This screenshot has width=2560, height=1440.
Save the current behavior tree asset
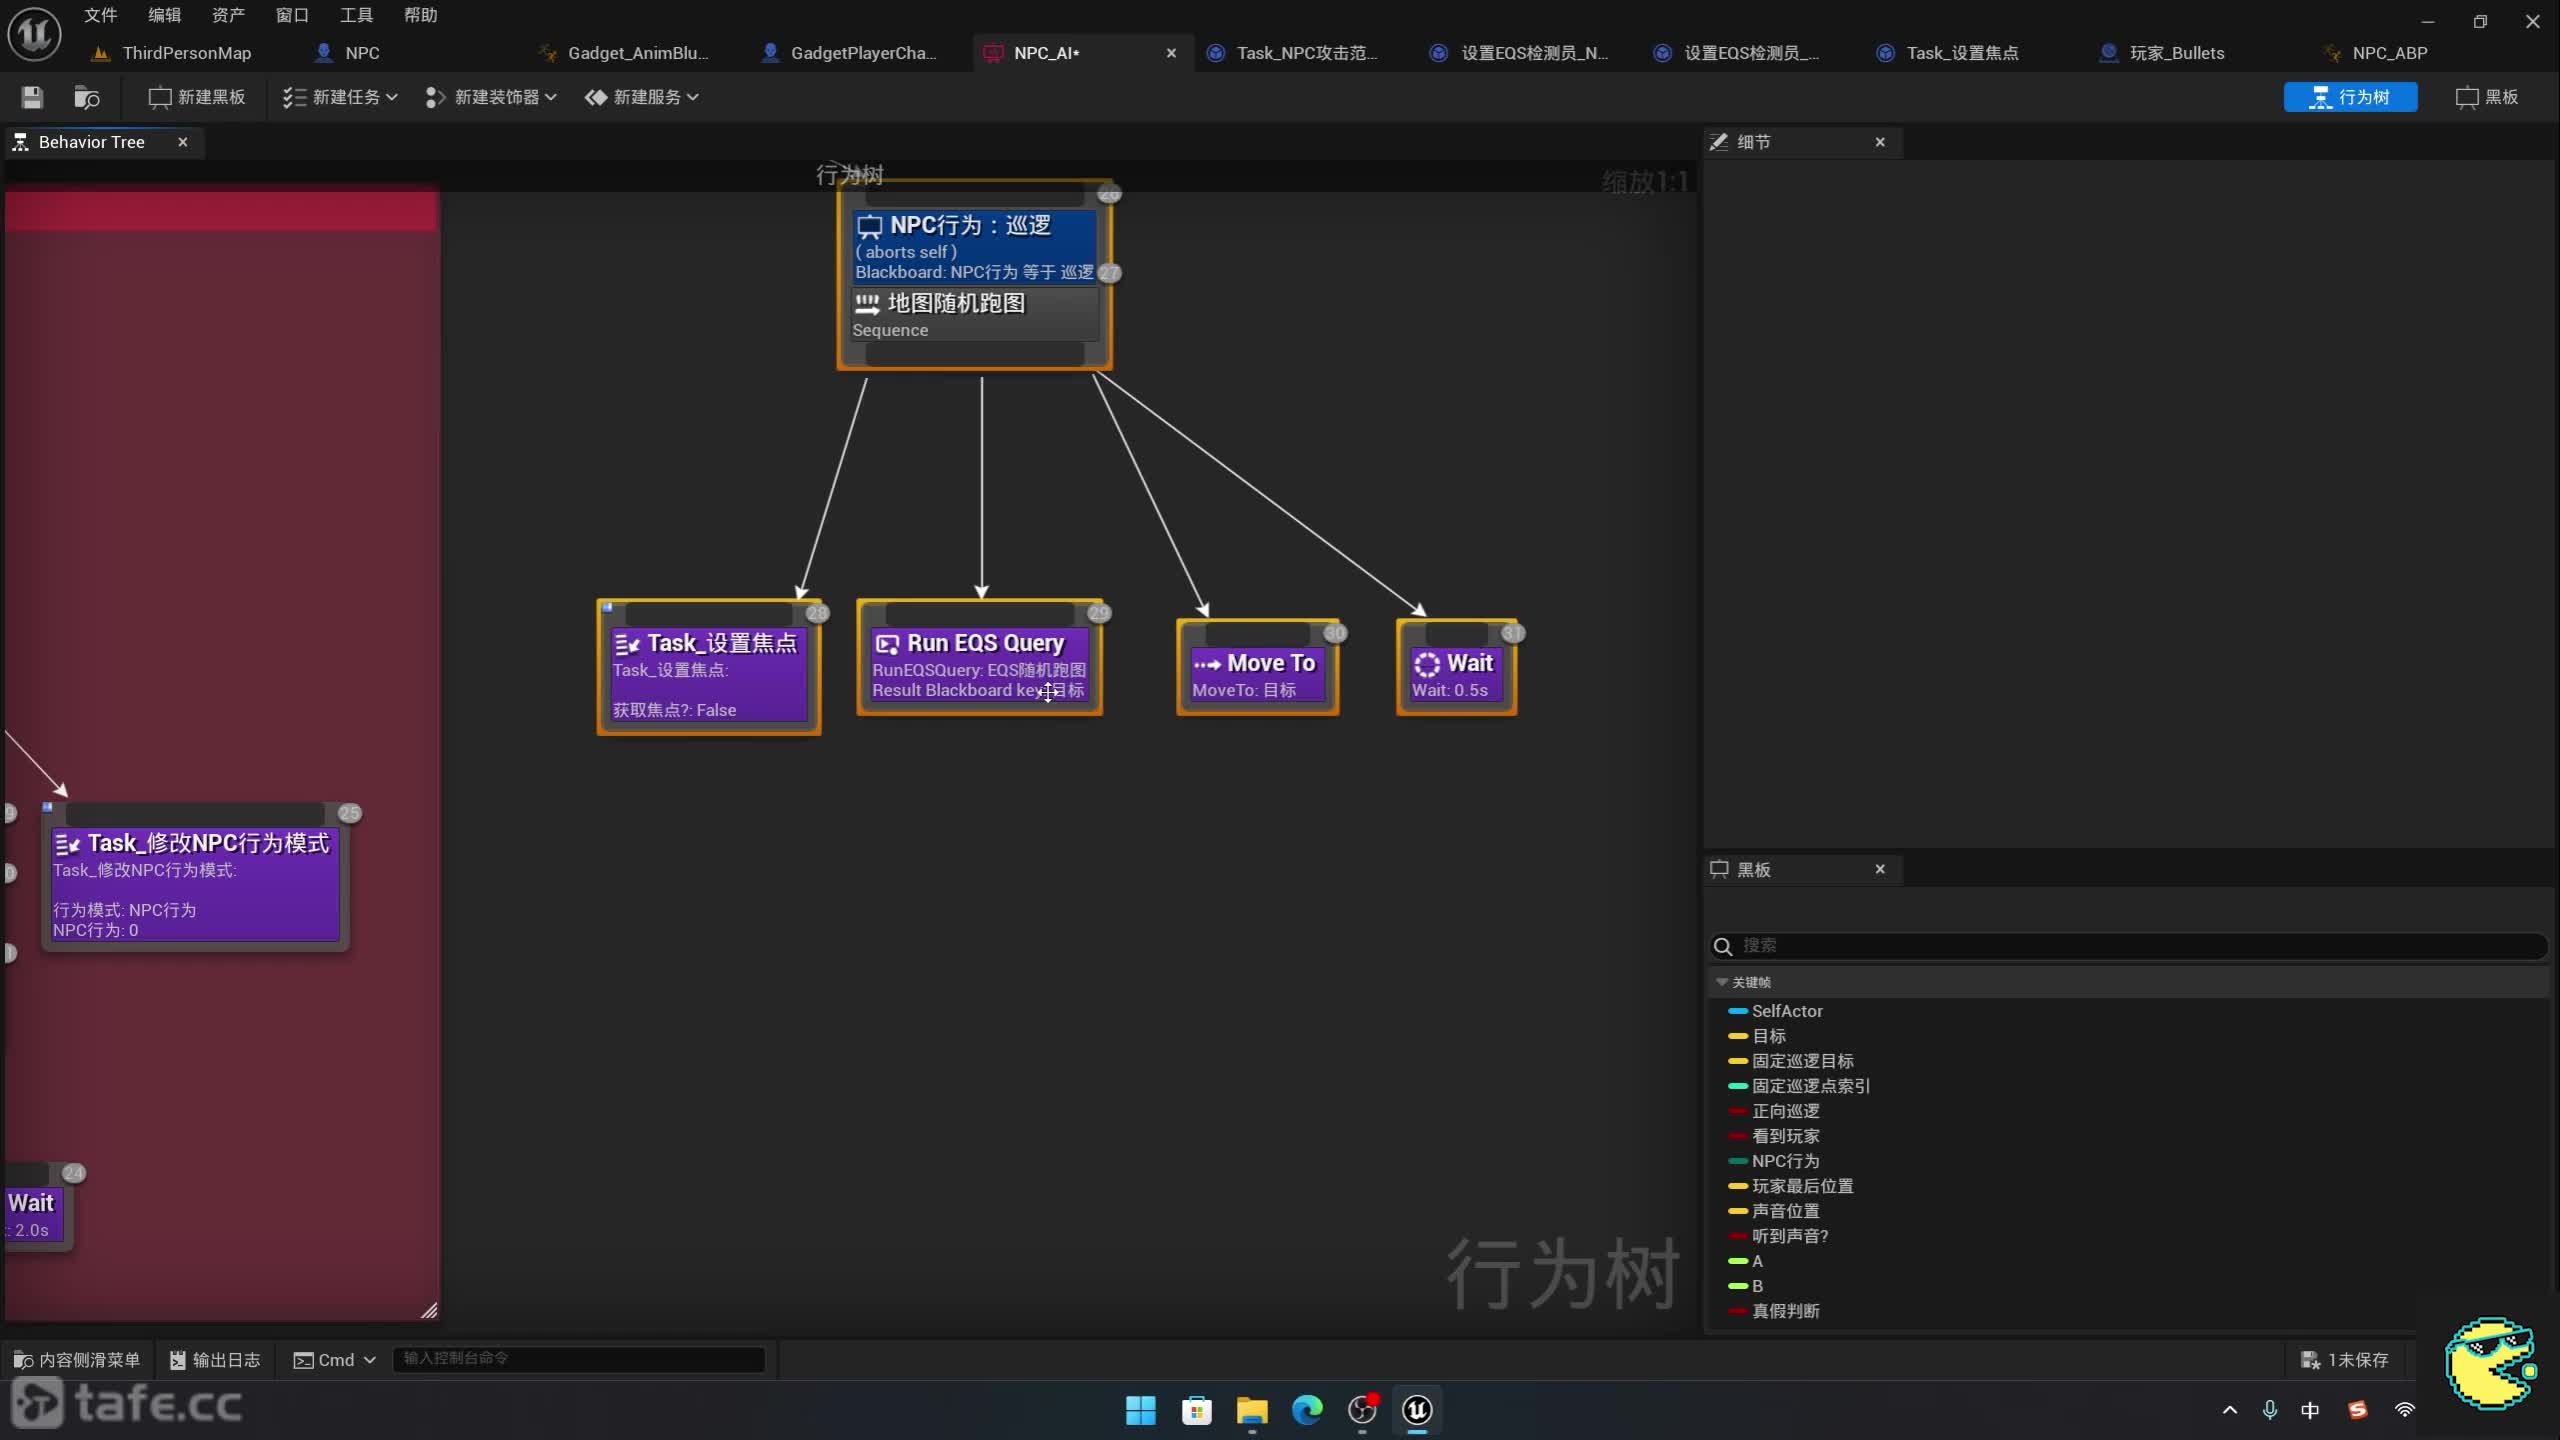tap(32, 97)
